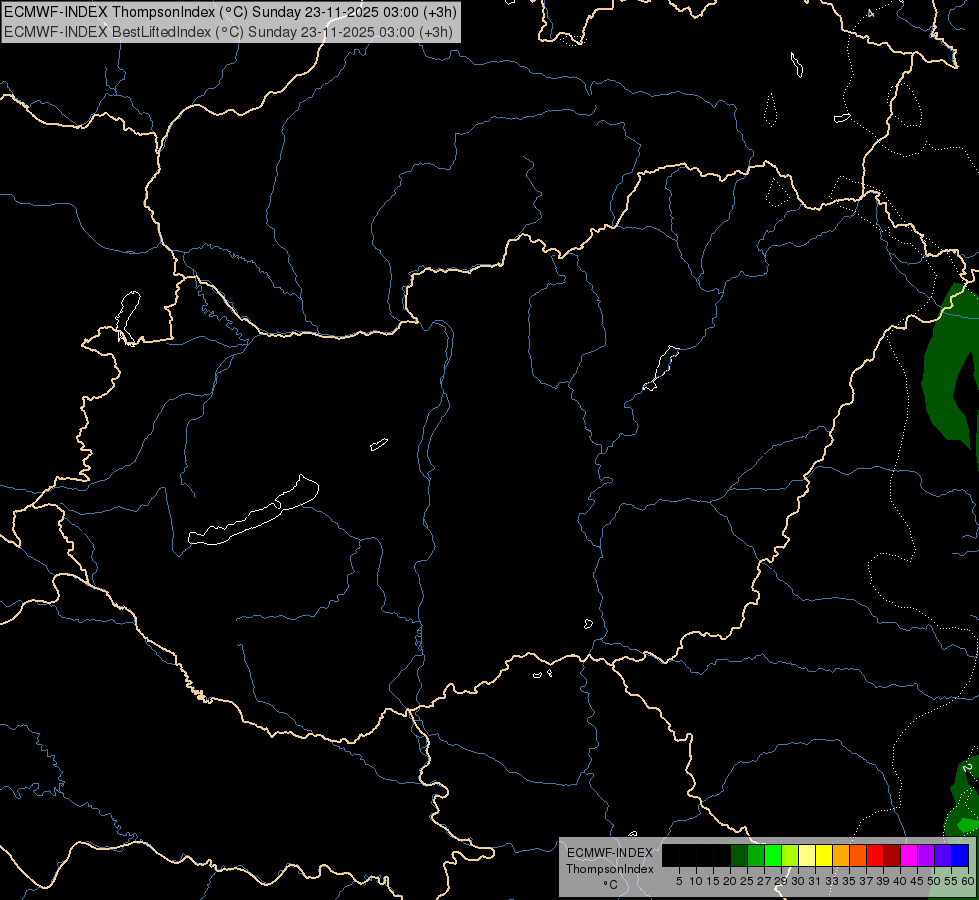Click the legend 'ThompsonIndex' label
Screen dimensions: 979x900
point(609,869)
